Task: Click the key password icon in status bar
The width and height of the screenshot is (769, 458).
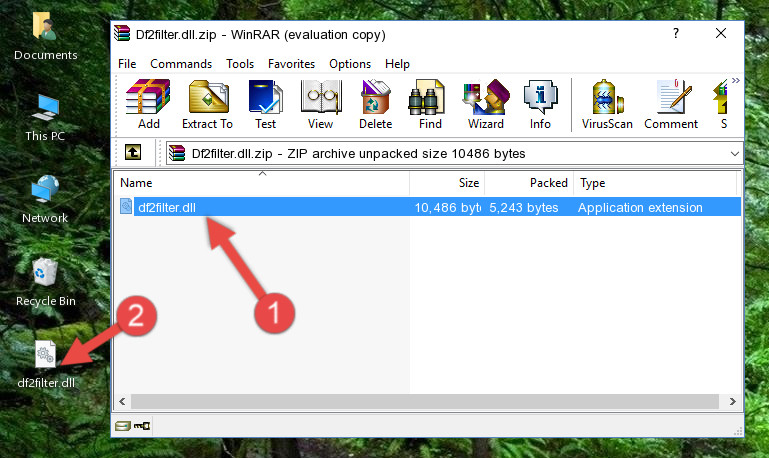Action: (142, 426)
